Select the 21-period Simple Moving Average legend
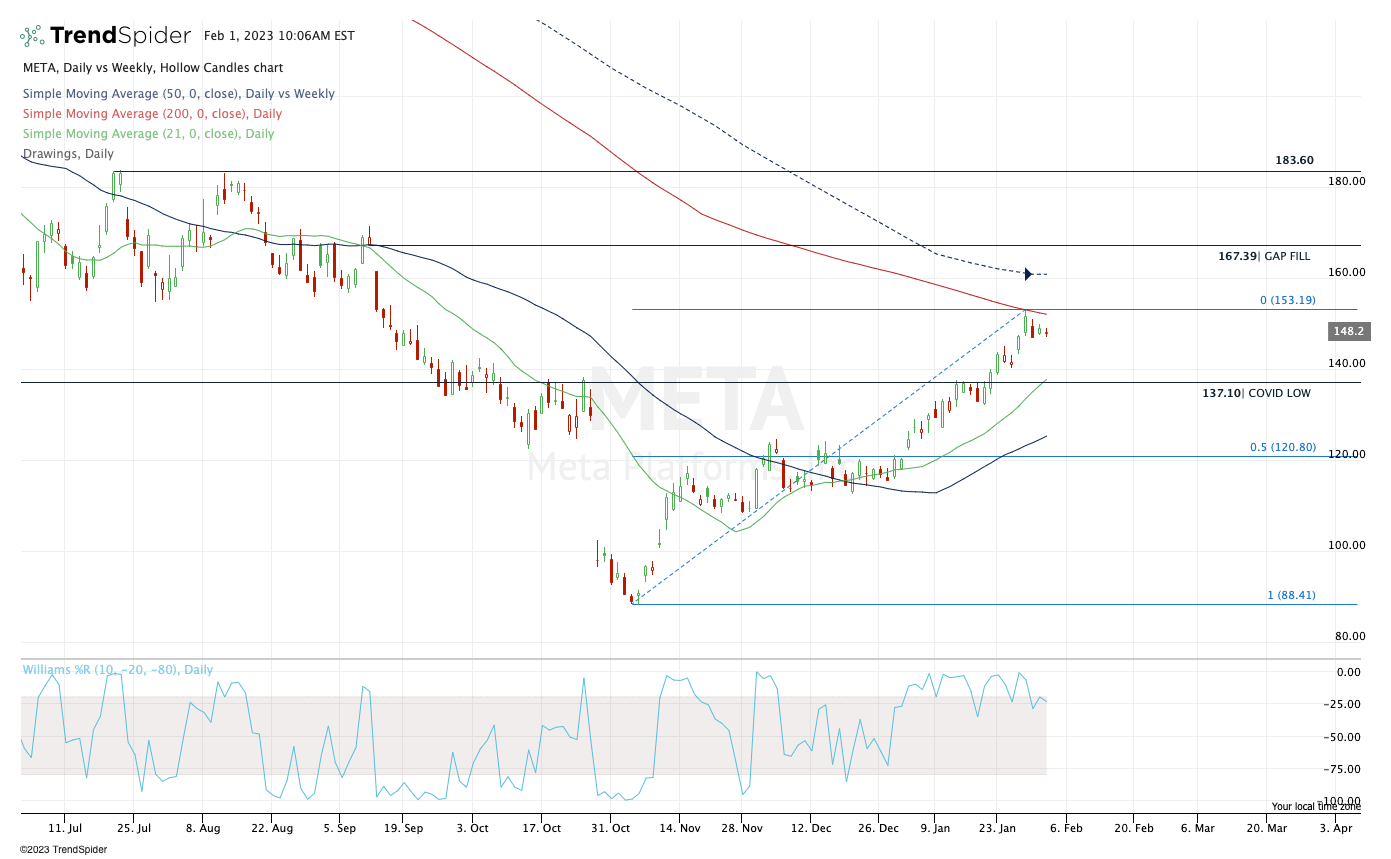The image size is (1391, 859). coord(149,134)
